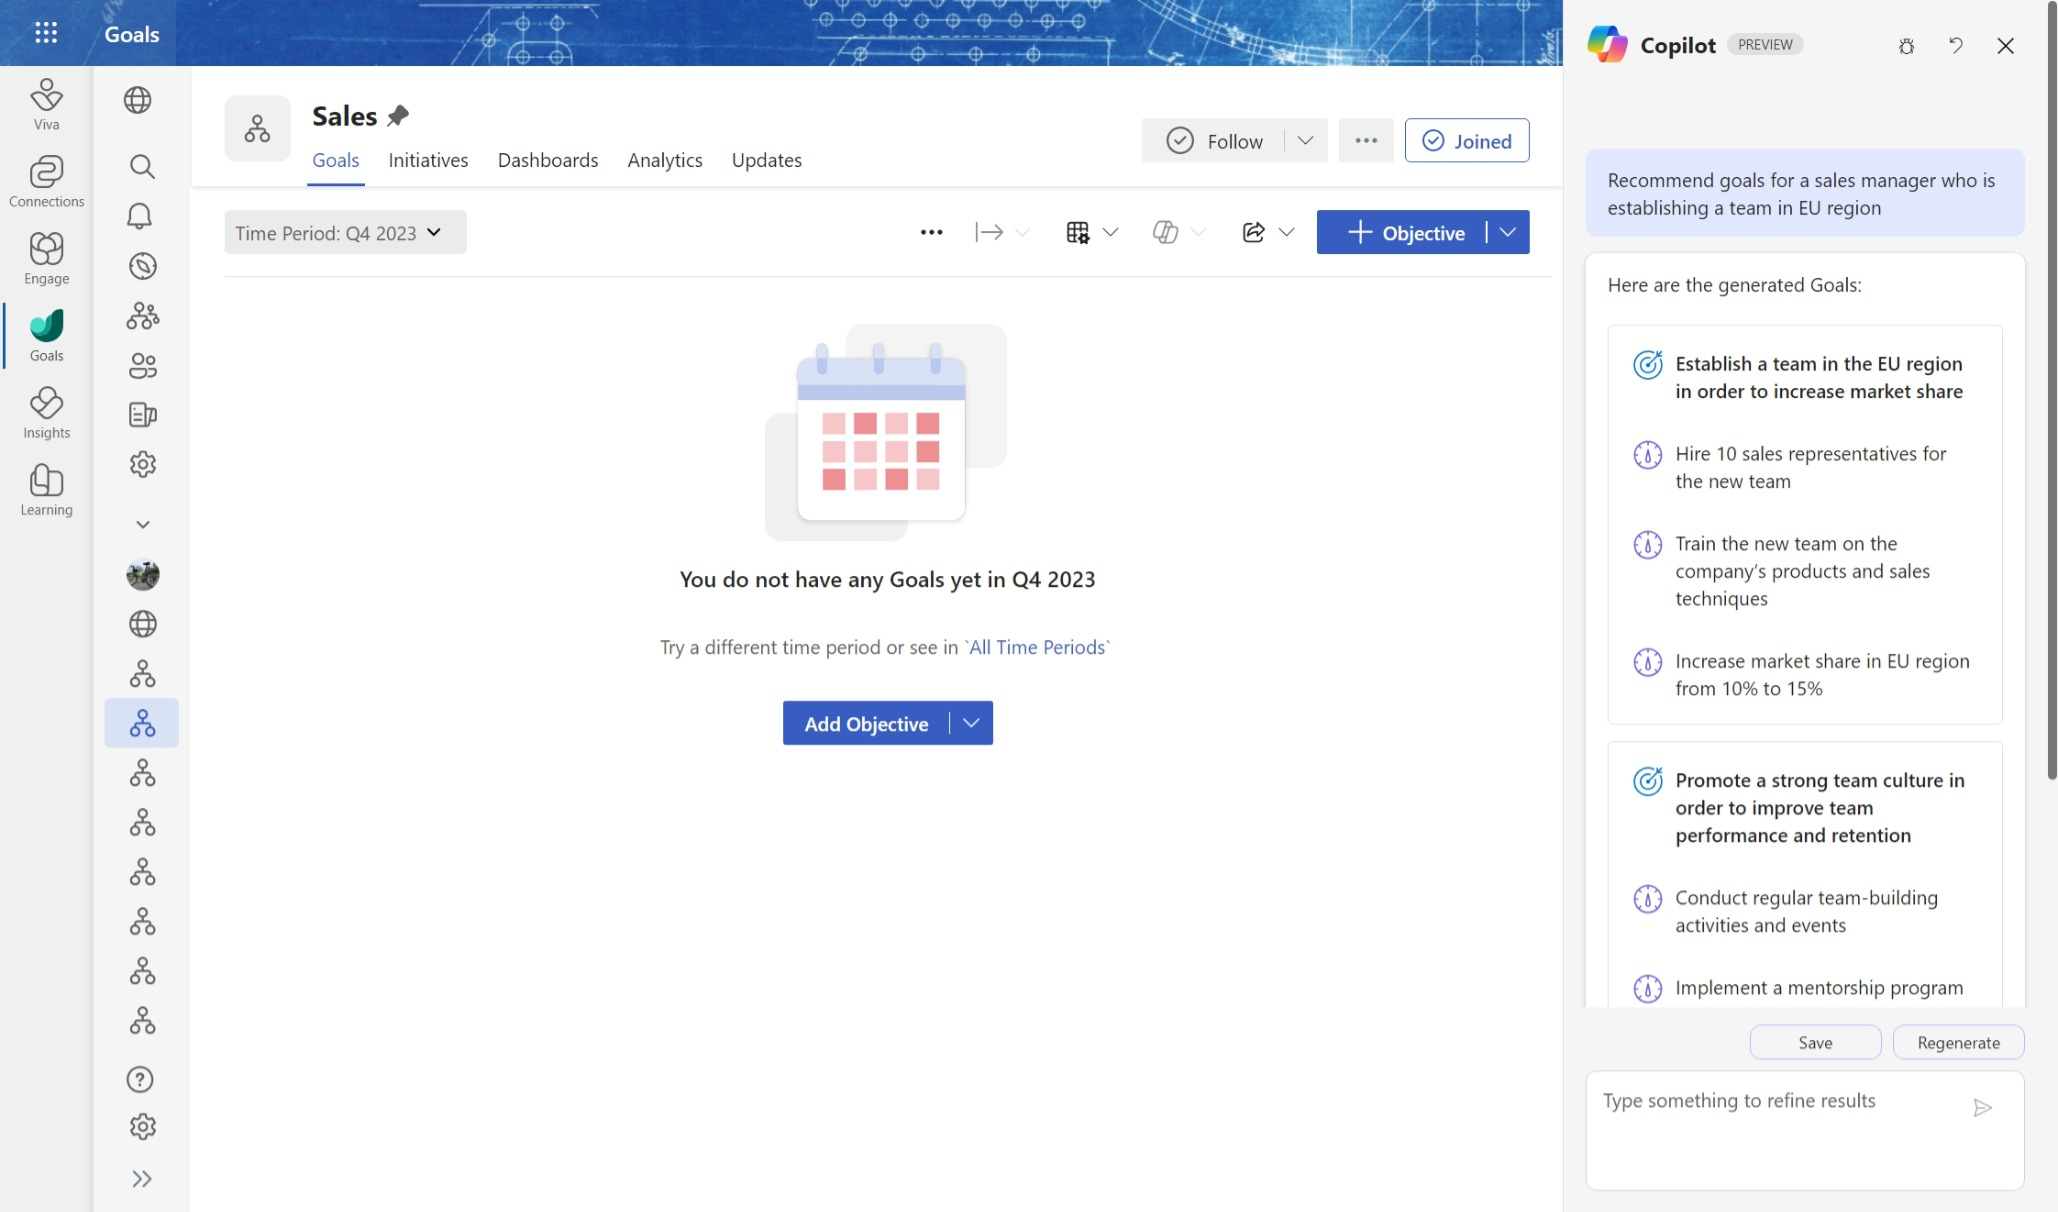Click All Time Periods link in message

tap(1037, 645)
